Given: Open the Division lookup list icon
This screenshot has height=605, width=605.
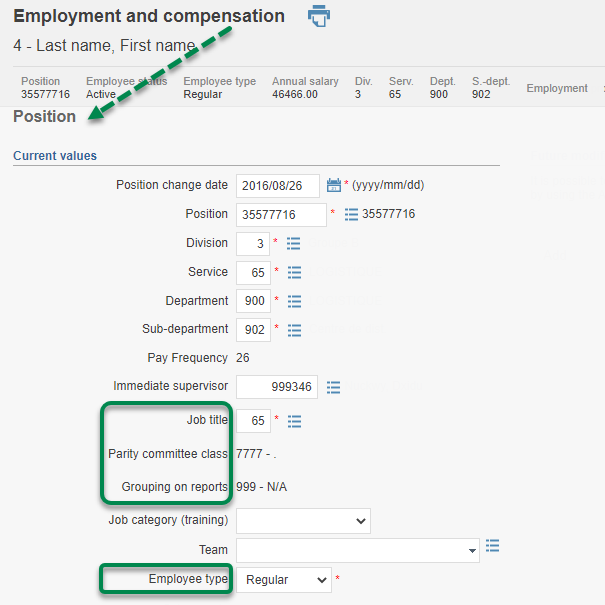Looking at the screenshot, I should tap(294, 243).
